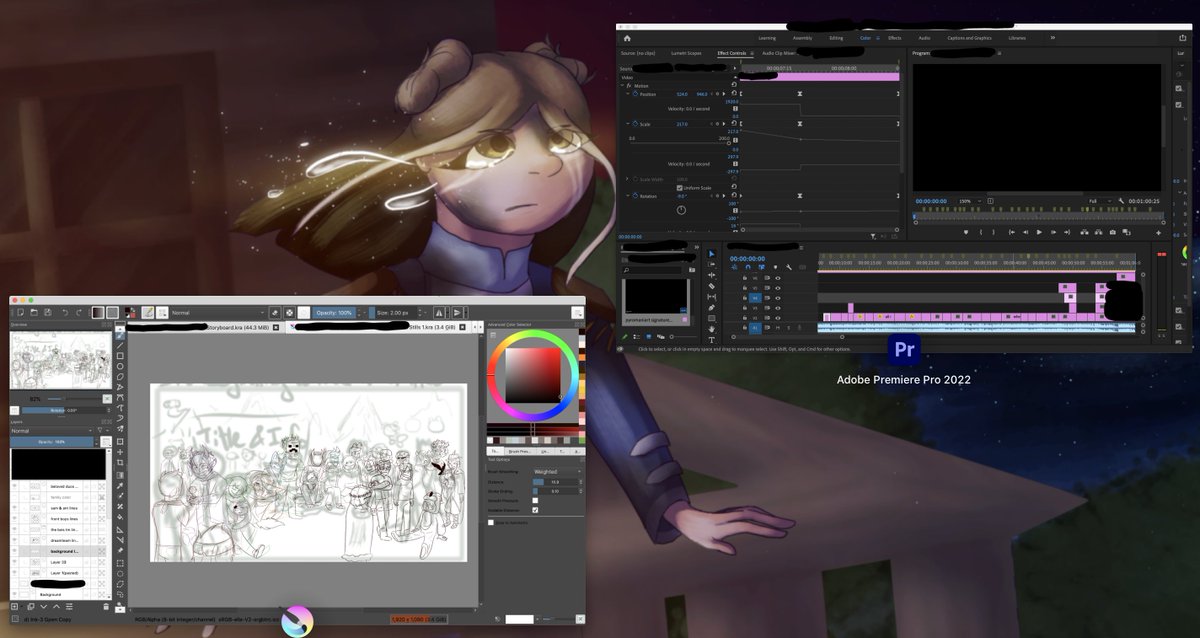Open the Source (no clips) tab
Image resolution: width=1200 pixels, height=638 pixels.
[x=638, y=53]
